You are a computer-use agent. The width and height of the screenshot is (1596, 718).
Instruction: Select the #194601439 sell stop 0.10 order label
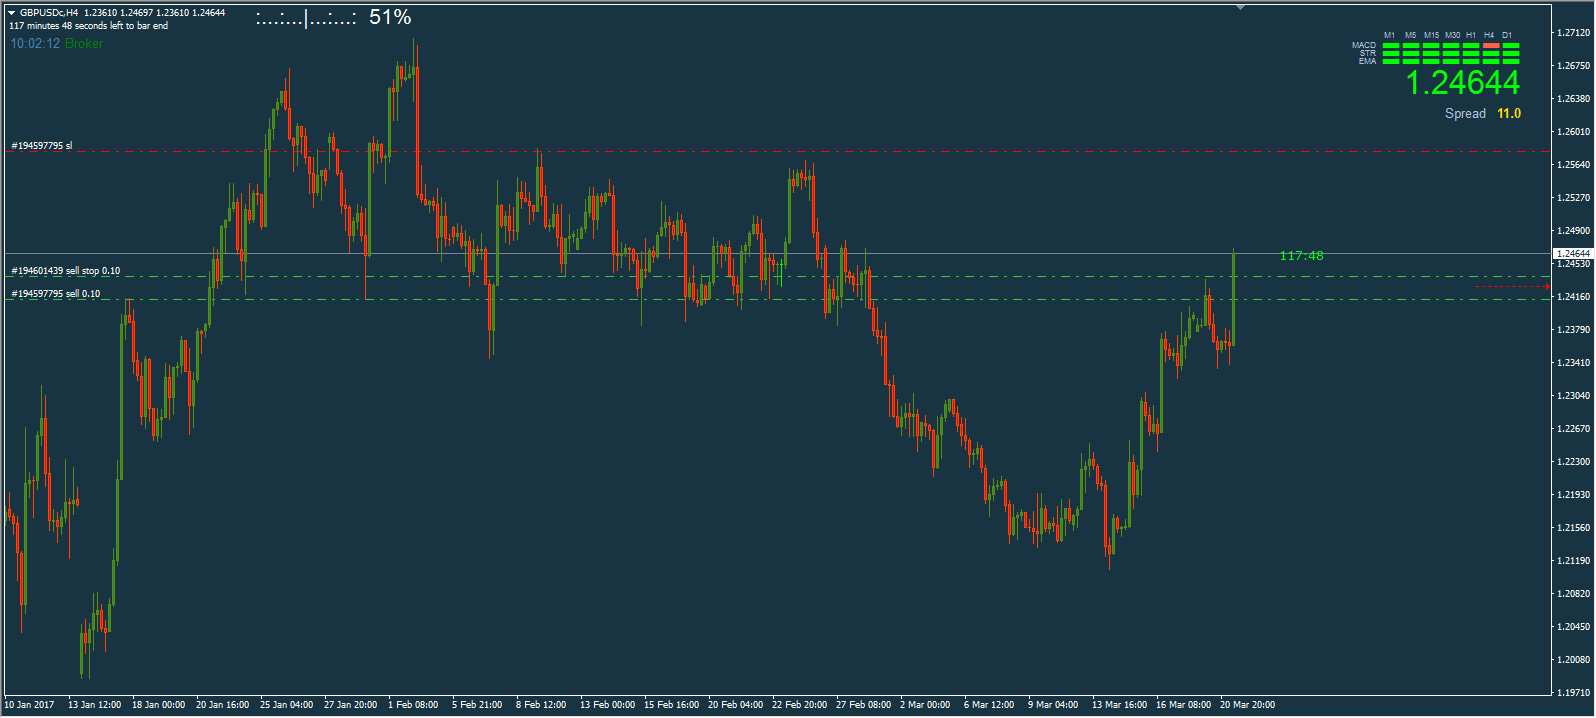(66, 271)
